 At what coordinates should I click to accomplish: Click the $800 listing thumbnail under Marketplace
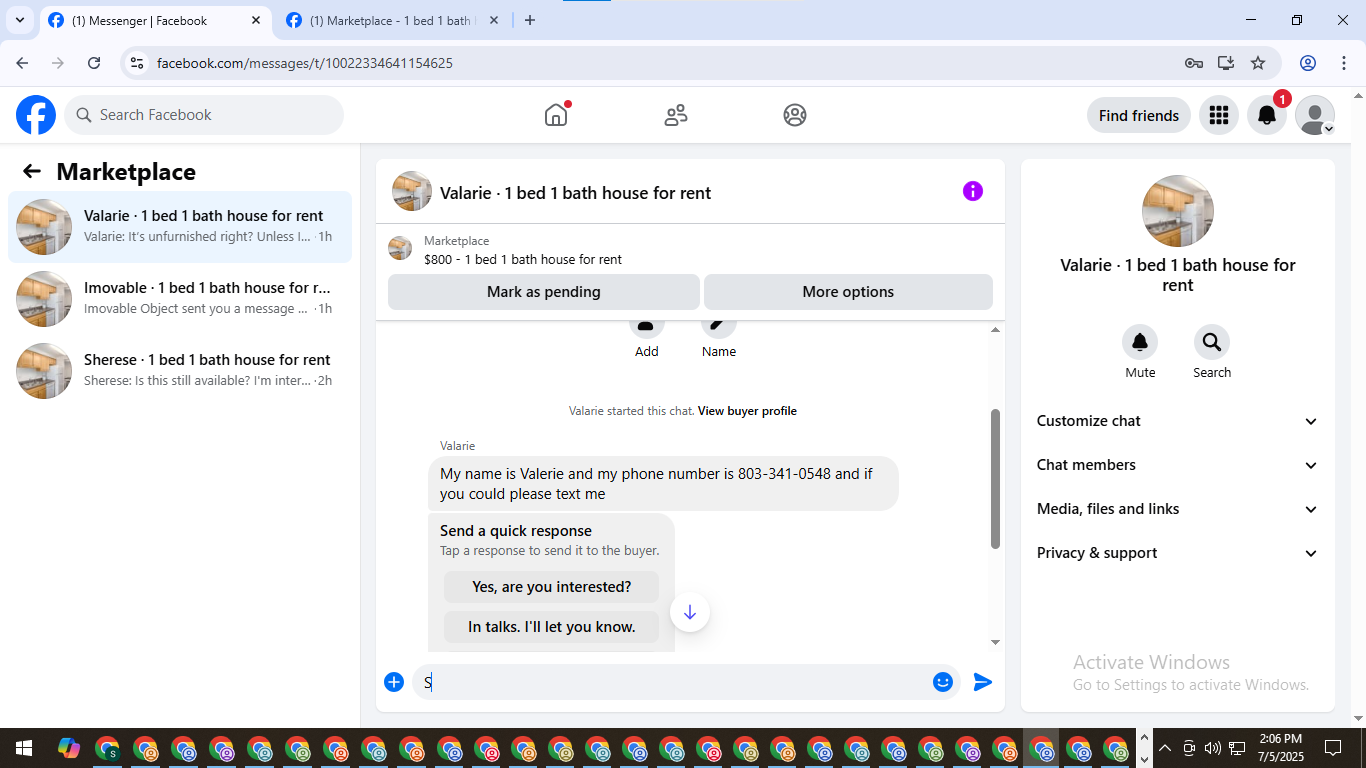click(400, 248)
